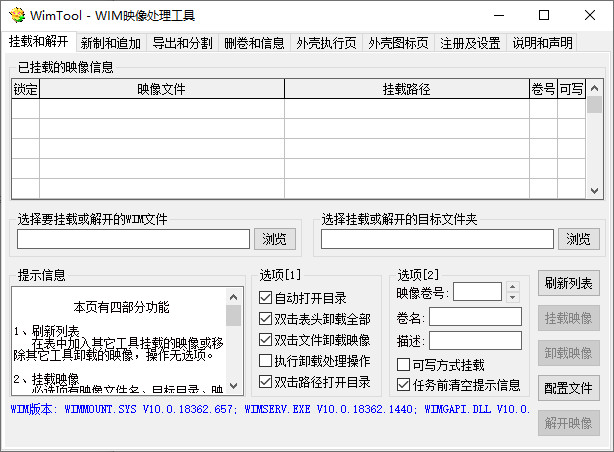This screenshot has height=452, width=614.
Task: Open the 外壳图标页 tab
Action: (398, 43)
